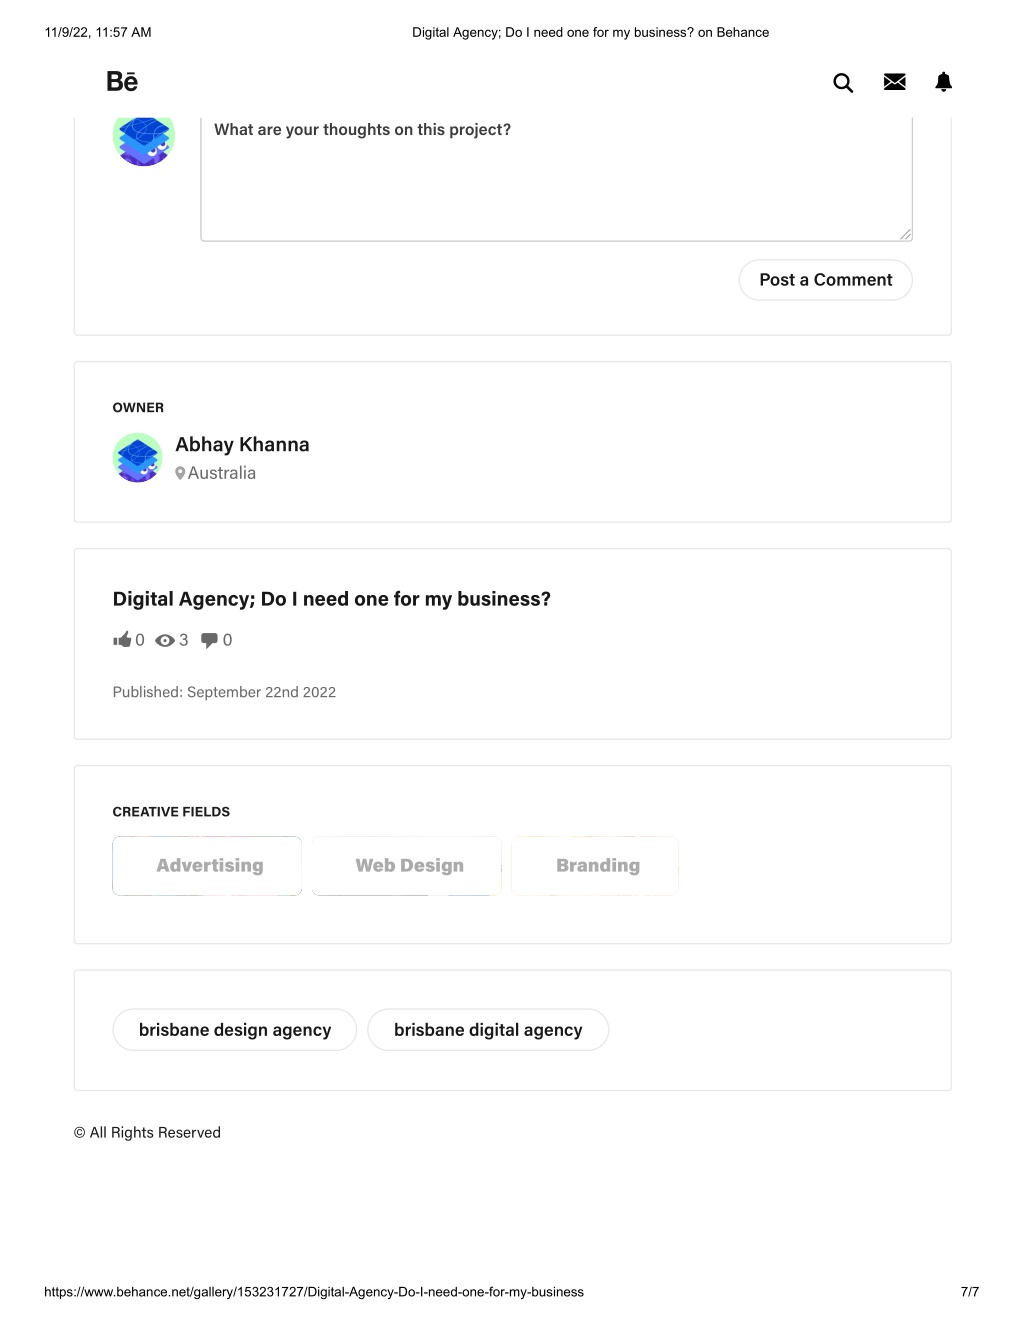Screen dimensions: 1024x1325
Task: Open the notifications bell icon
Action: click(943, 82)
